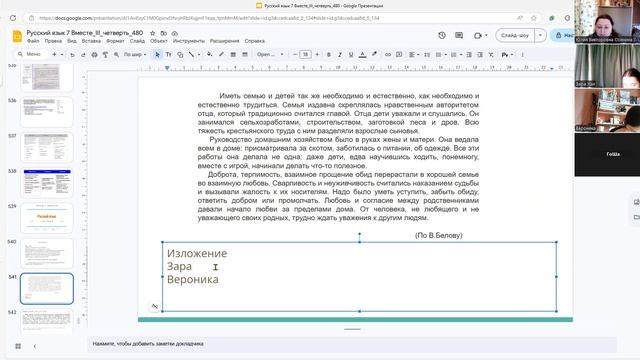Screen dimensions: 640x360
Task: Click the highlight color marker icon
Action: coord(374,55)
